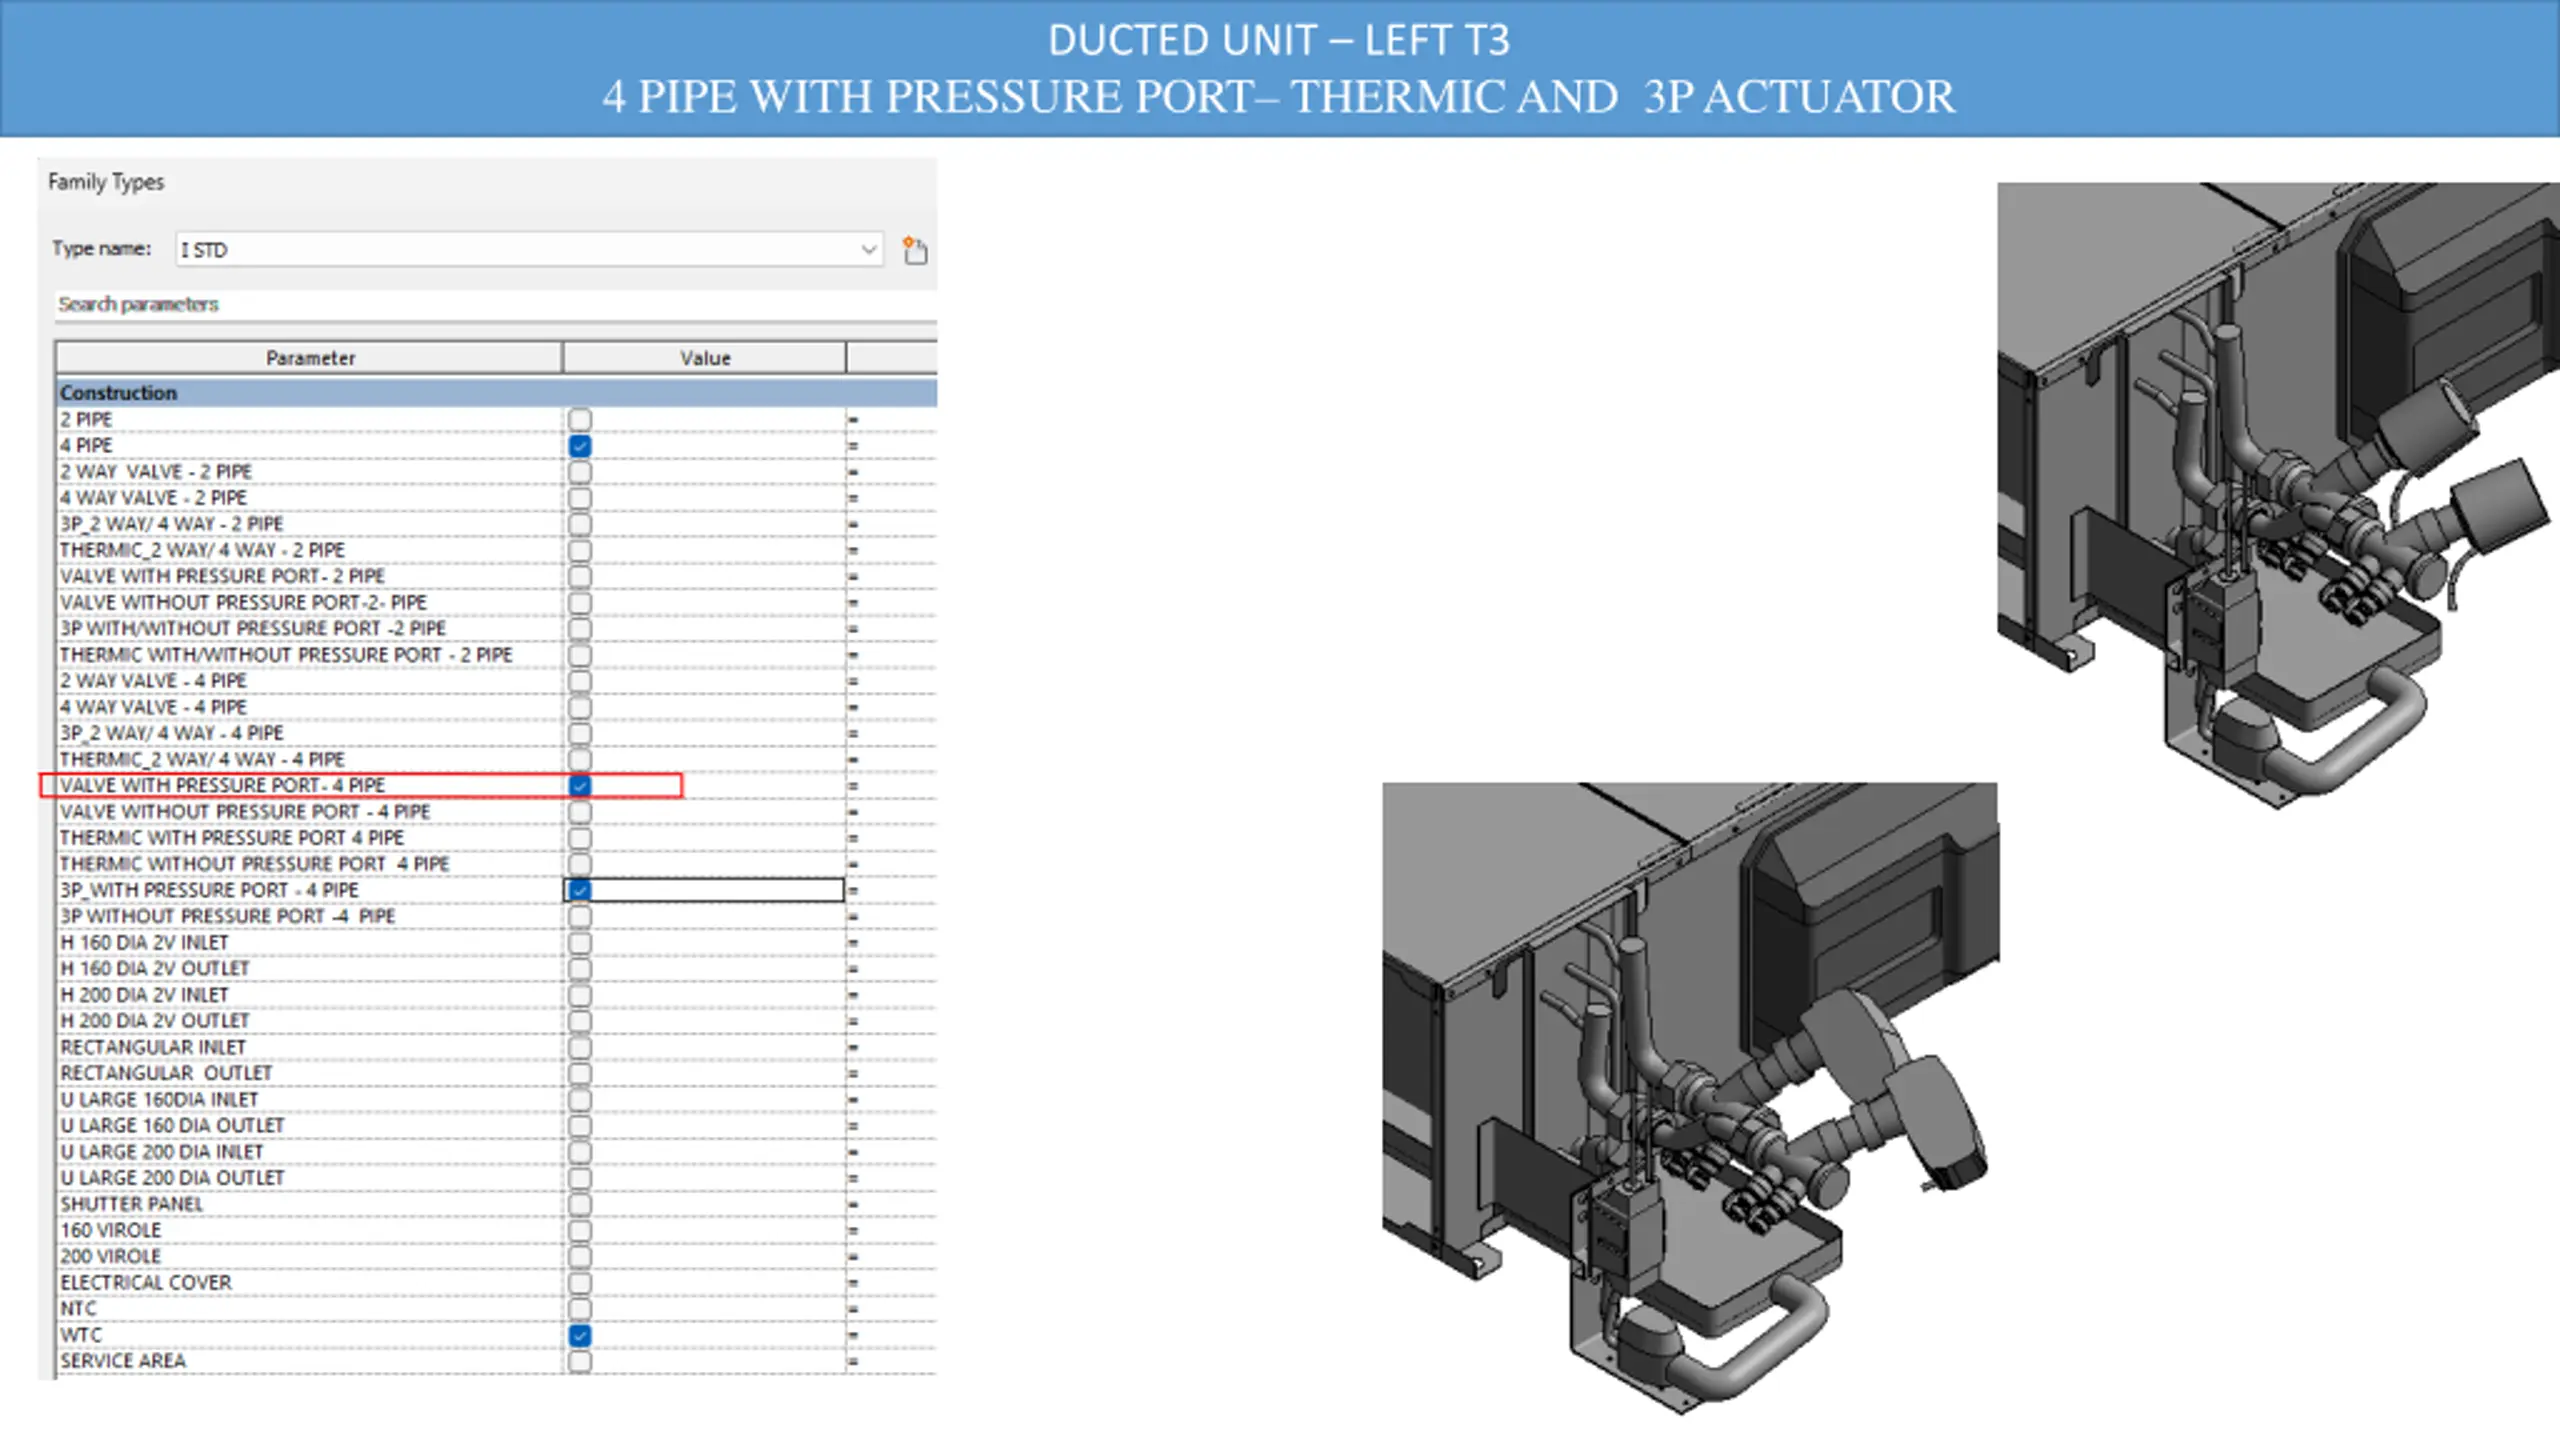Click the formula cell of 4 PIPE row
2560x1440 pixels.
tap(891, 445)
